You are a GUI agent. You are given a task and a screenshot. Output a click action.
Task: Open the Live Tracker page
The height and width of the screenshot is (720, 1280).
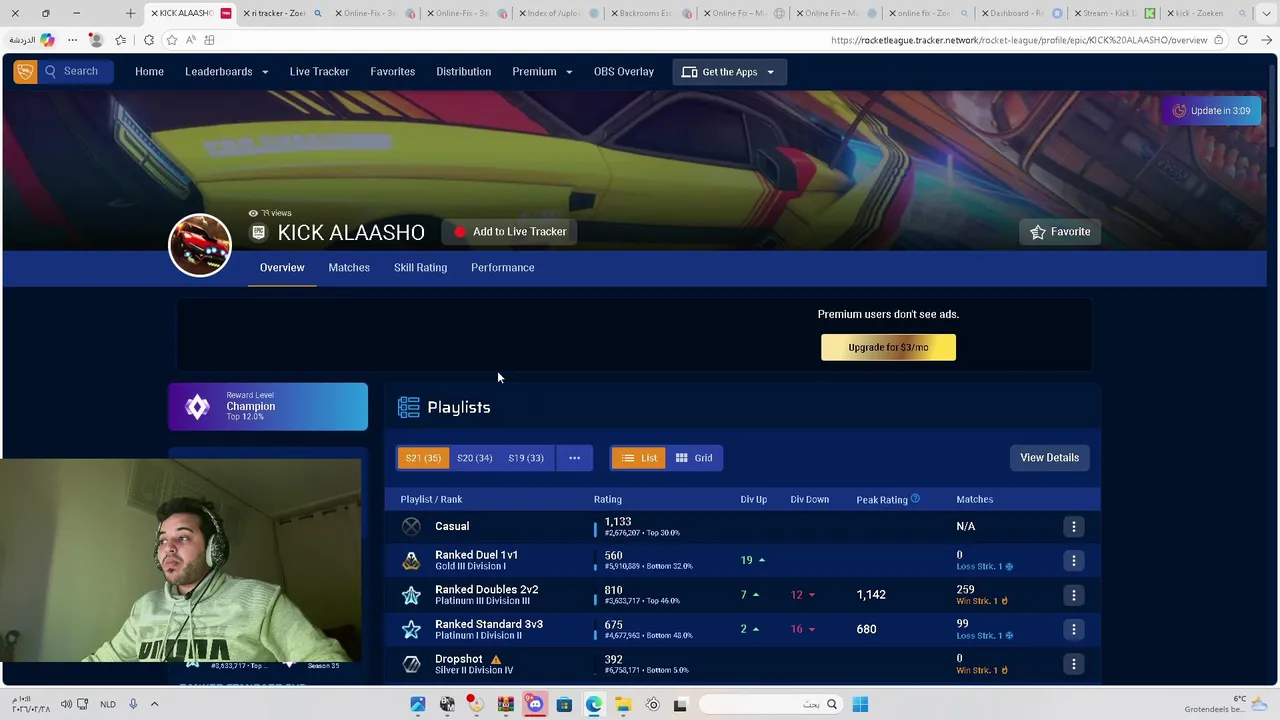click(319, 72)
